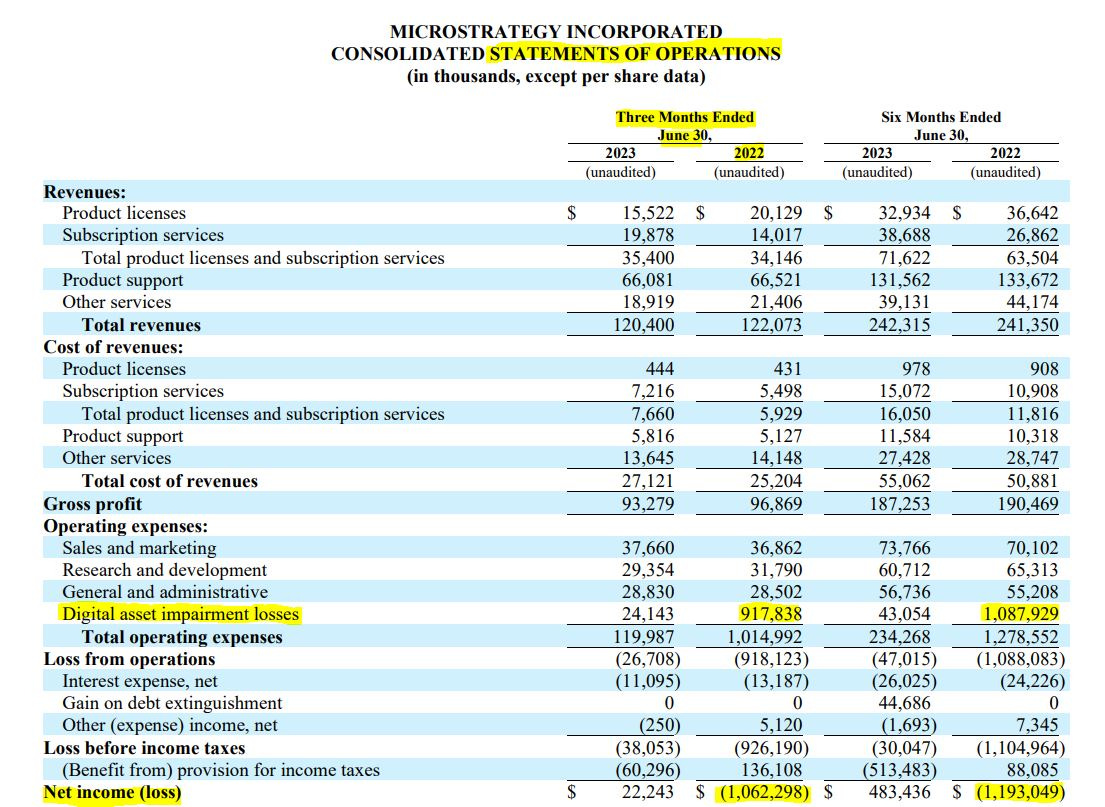
Task: Click highlighted net loss (1,062,298)
Action: pos(763,792)
